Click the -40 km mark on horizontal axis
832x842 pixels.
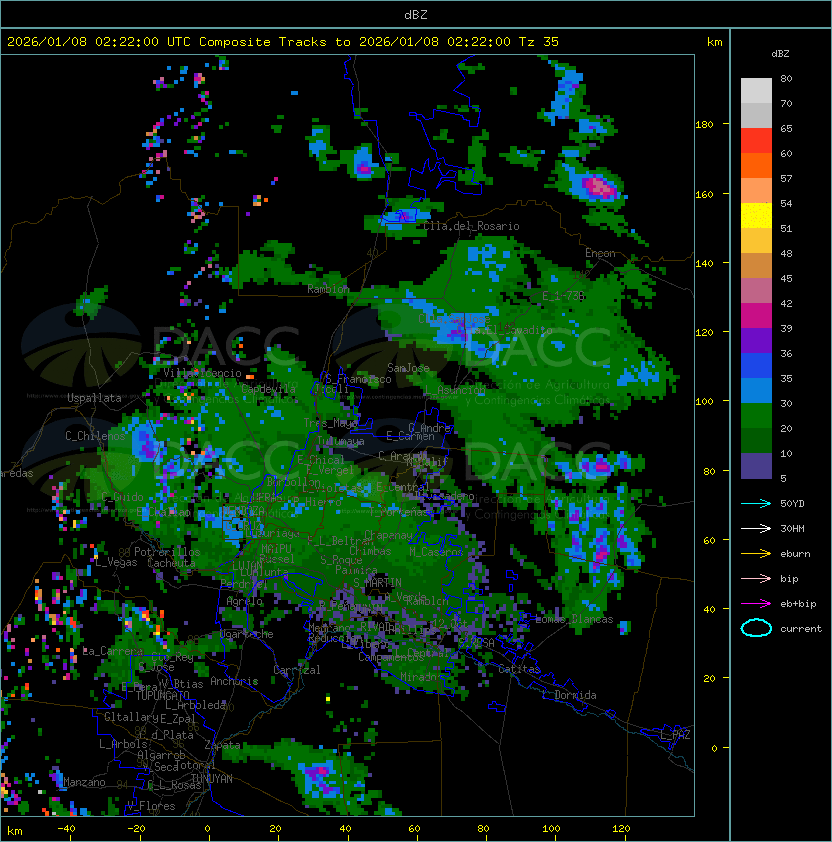click(66, 829)
